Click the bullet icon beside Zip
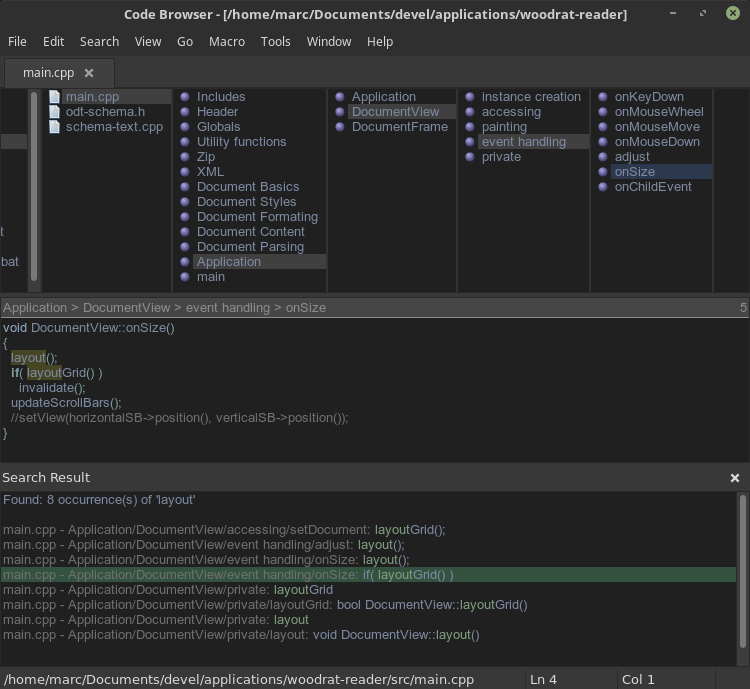The width and height of the screenshot is (750, 689). [x=185, y=156]
